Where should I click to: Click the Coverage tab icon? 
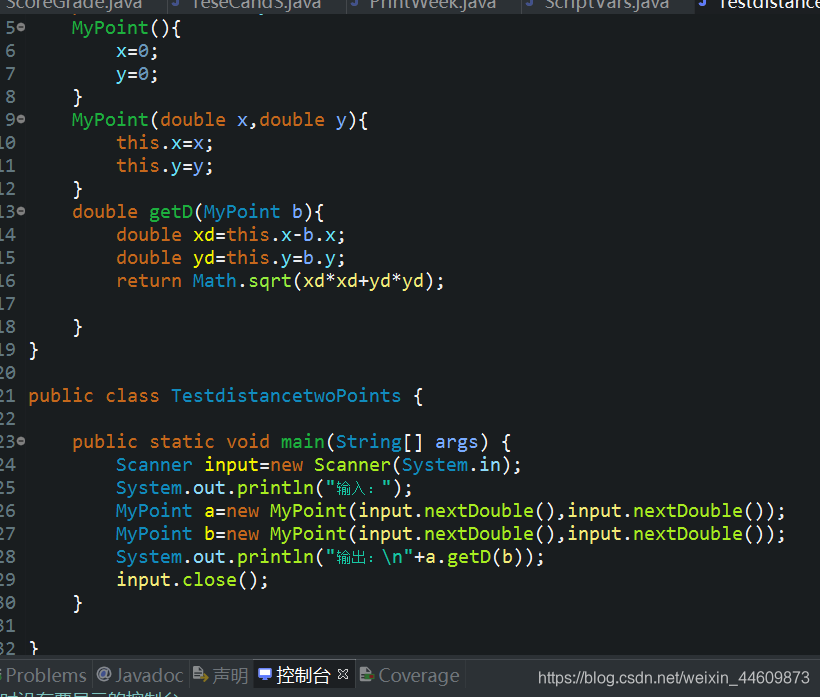(x=367, y=674)
